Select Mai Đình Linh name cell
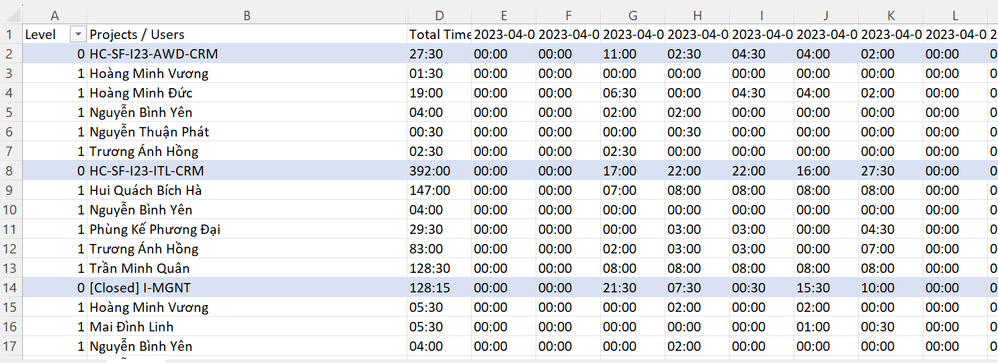998x363 pixels. click(x=247, y=327)
